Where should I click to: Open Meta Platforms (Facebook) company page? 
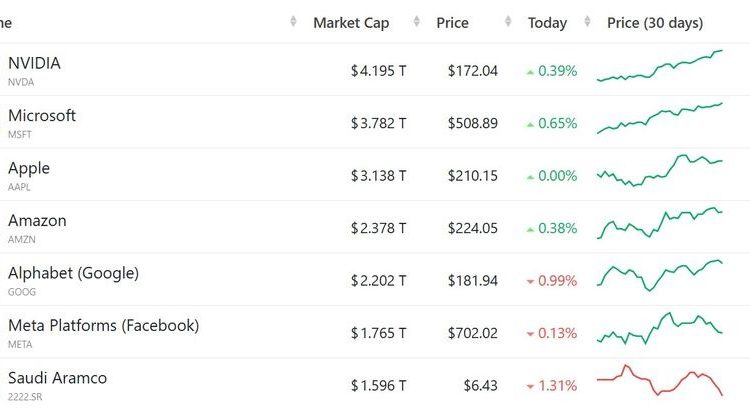pyautogui.click(x=103, y=325)
